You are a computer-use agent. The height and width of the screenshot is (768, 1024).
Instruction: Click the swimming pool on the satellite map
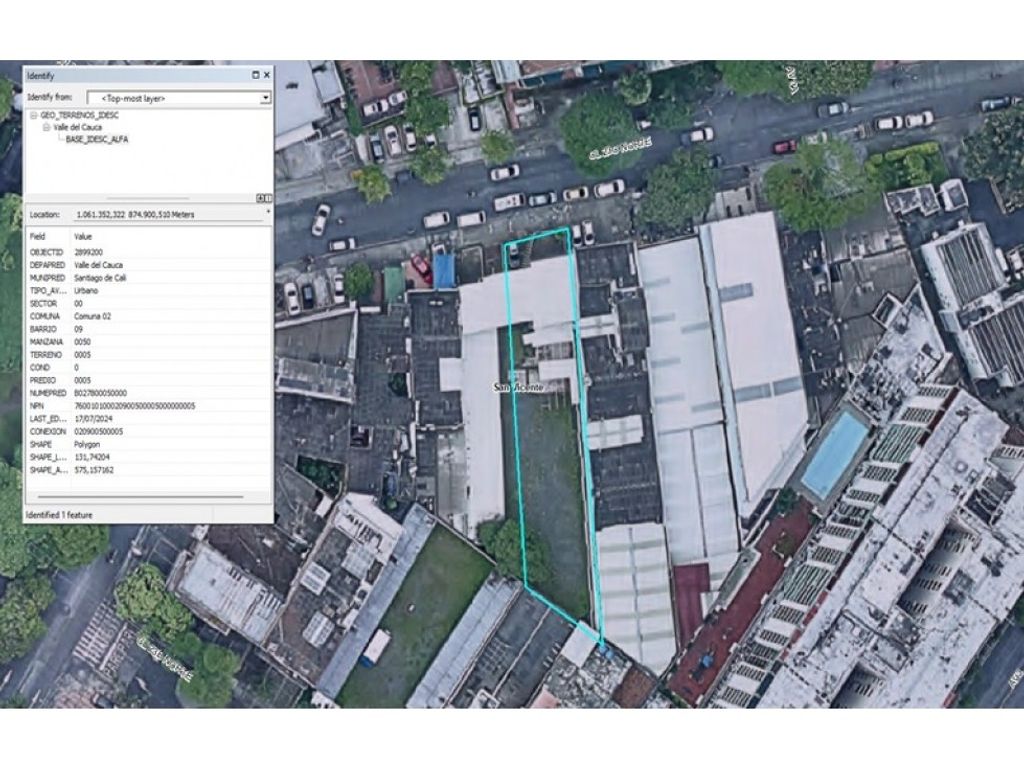(834, 454)
